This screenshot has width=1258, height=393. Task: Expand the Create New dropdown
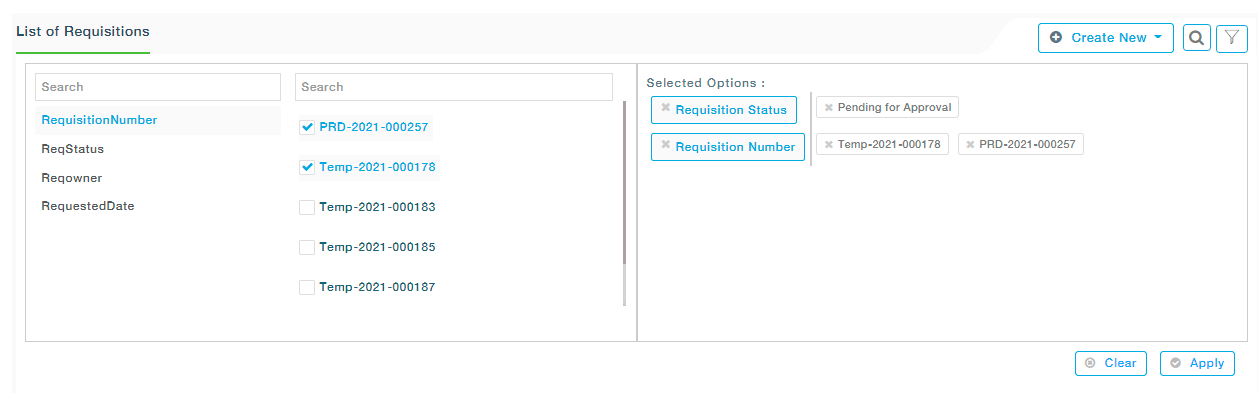pos(1106,38)
